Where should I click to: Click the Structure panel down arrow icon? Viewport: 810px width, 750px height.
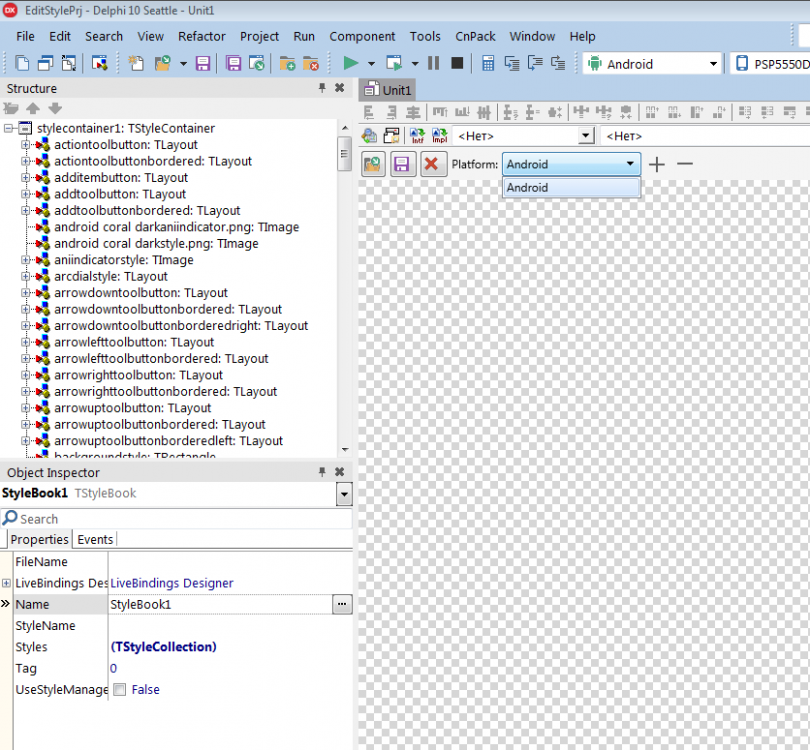(55, 108)
